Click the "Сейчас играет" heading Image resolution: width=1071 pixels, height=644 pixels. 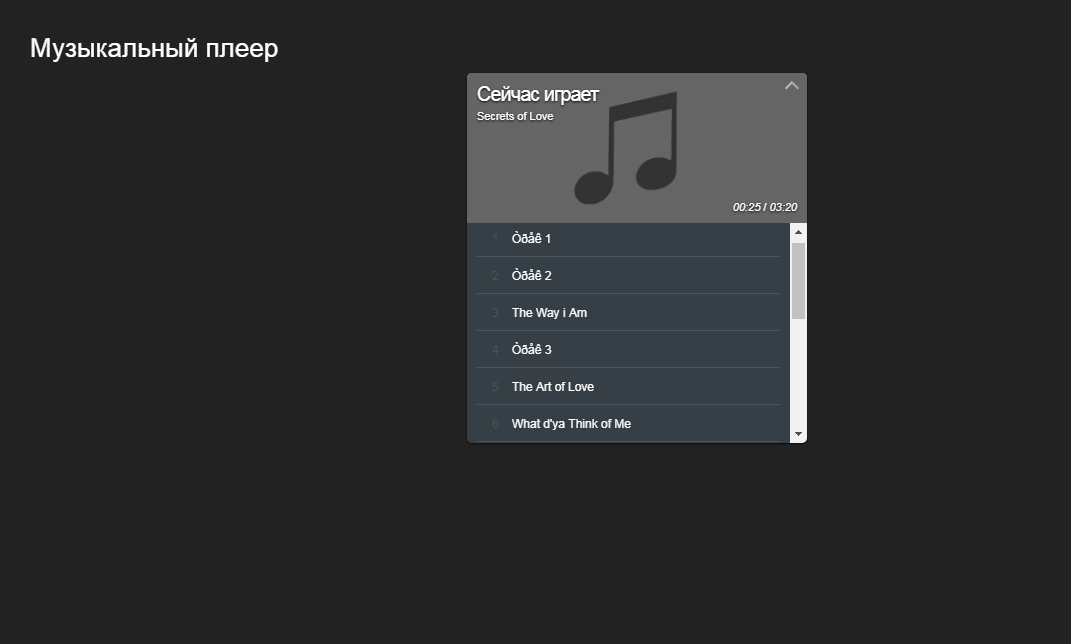[x=538, y=95]
